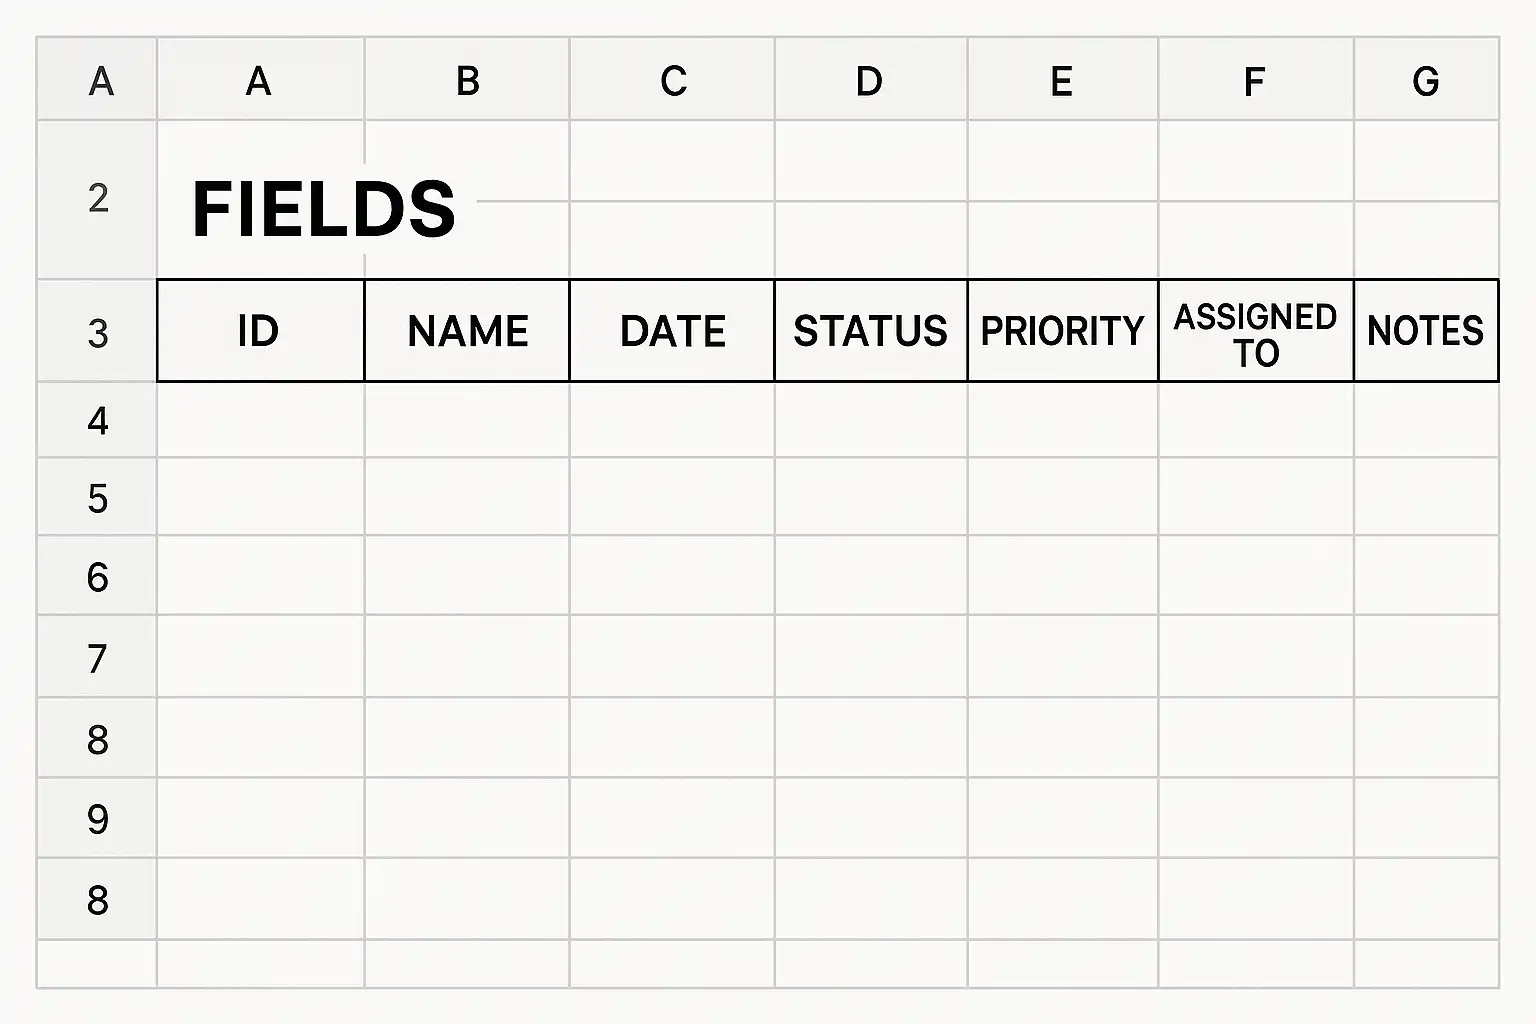This screenshot has width=1536, height=1024.
Task: Select the STATUS header cell
Action: pyautogui.click(x=871, y=331)
